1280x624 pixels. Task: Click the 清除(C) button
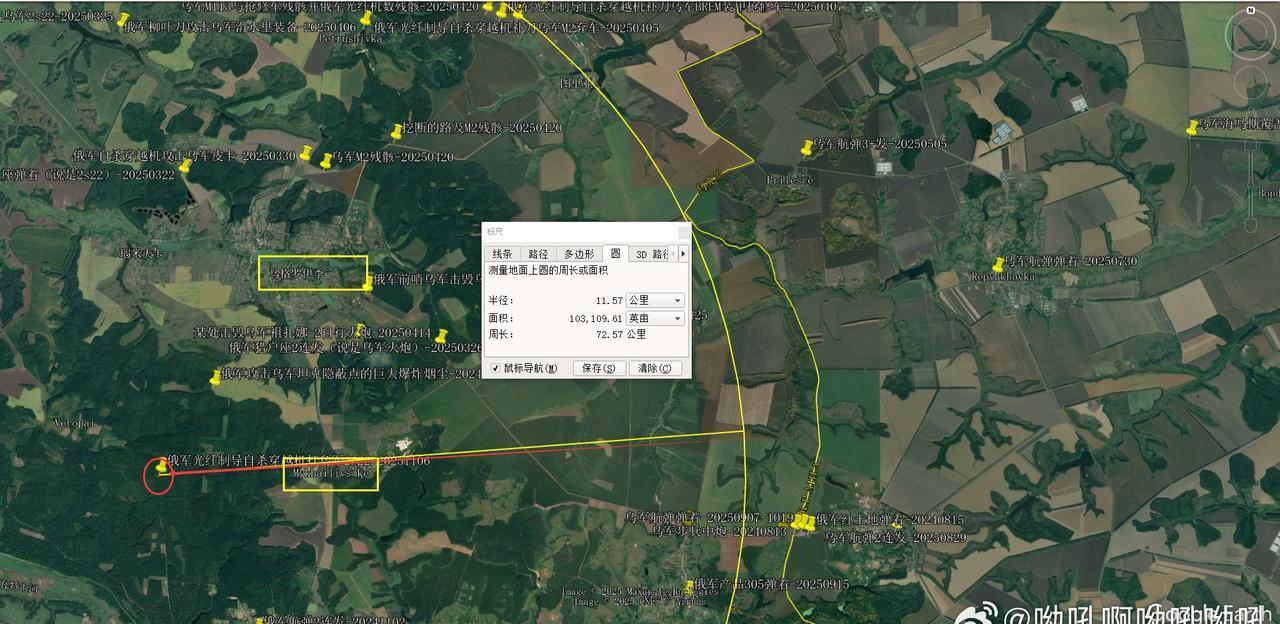click(657, 368)
